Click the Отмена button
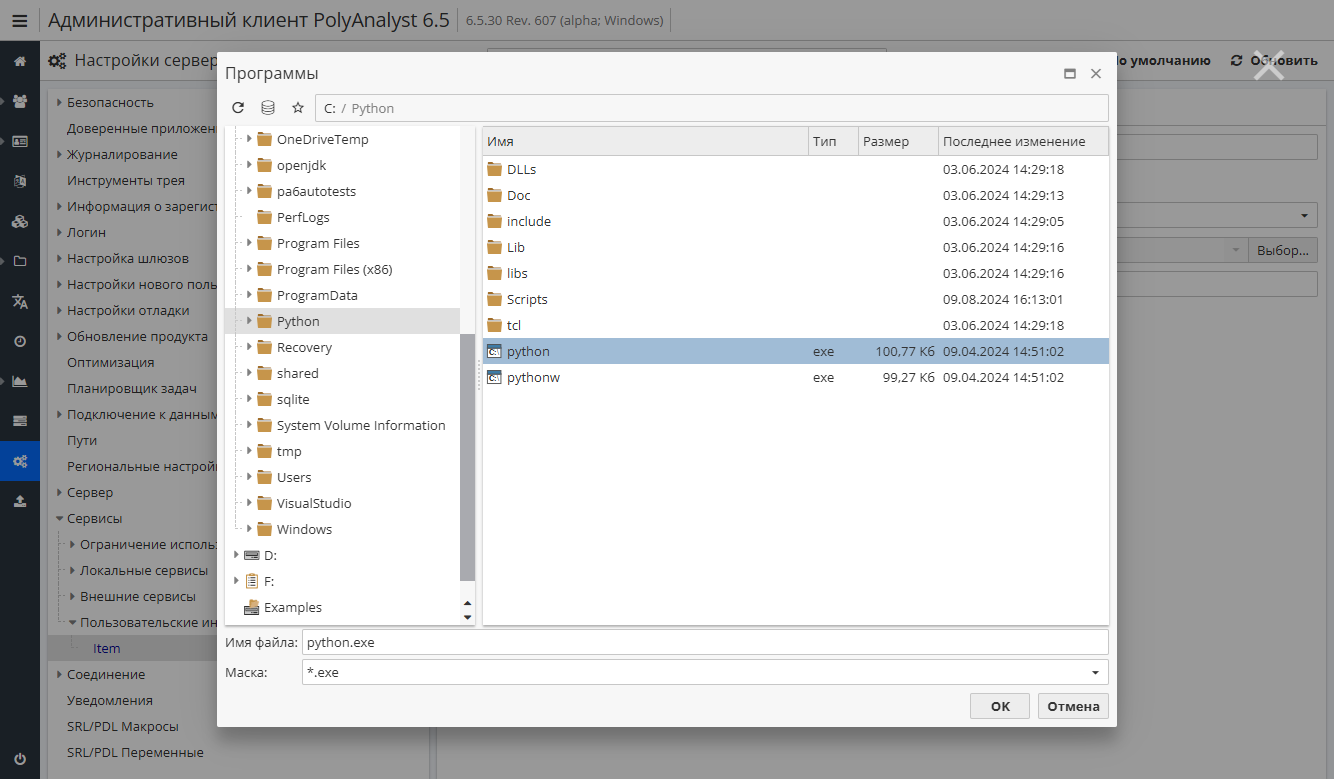The height and width of the screenshot is (779, 1334). pos(1073,706)
